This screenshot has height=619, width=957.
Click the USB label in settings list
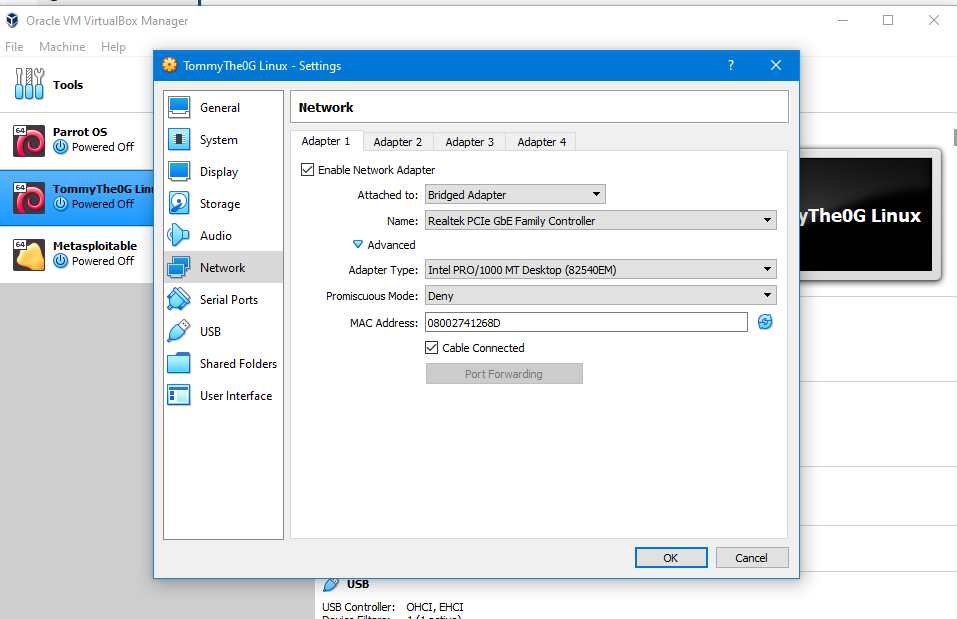tap(210, 331)
